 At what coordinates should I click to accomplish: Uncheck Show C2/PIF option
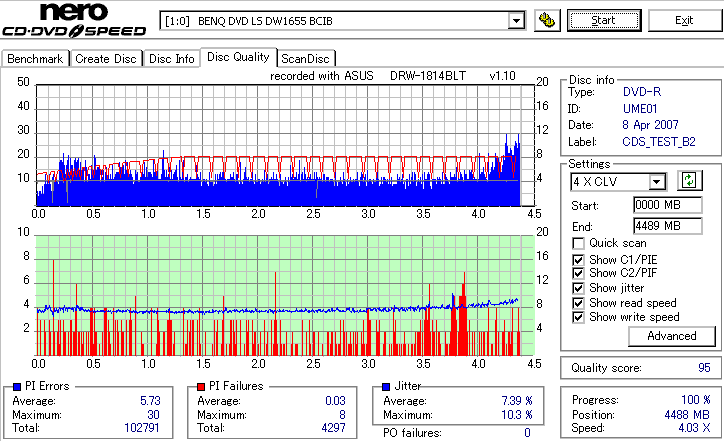pos(578,273)
